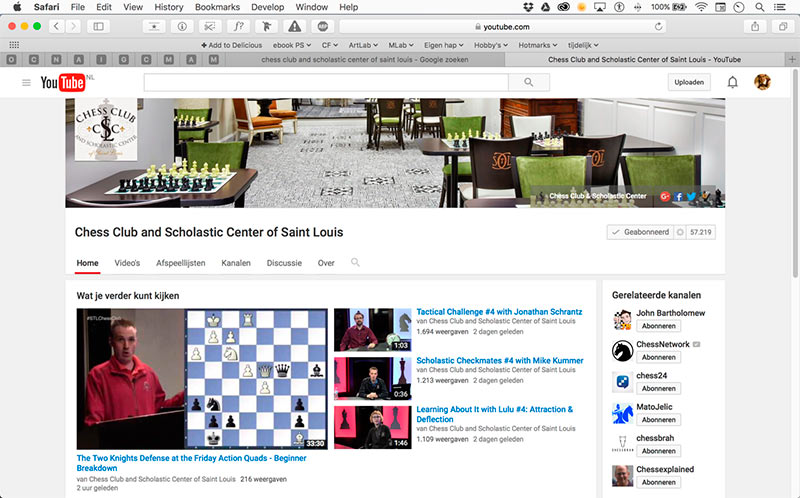This screenshot has width=800, height=498.
Task: Open the Bookmarks menu
Action: [217, 7]
